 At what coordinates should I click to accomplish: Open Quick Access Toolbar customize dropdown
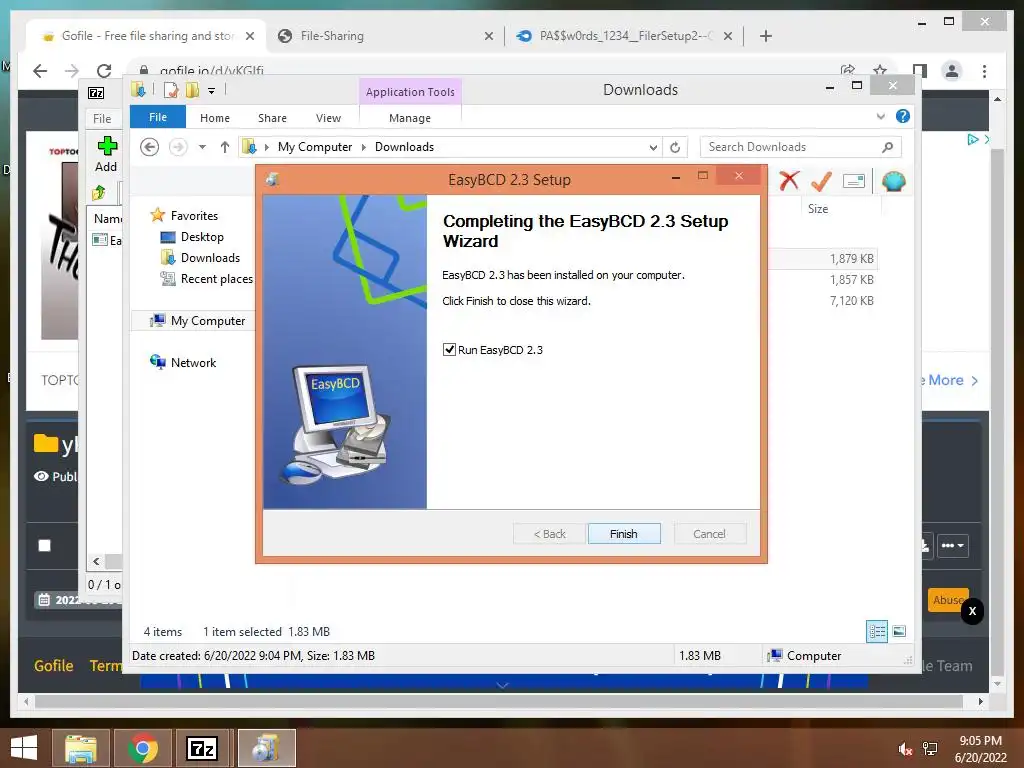[212, 91]
